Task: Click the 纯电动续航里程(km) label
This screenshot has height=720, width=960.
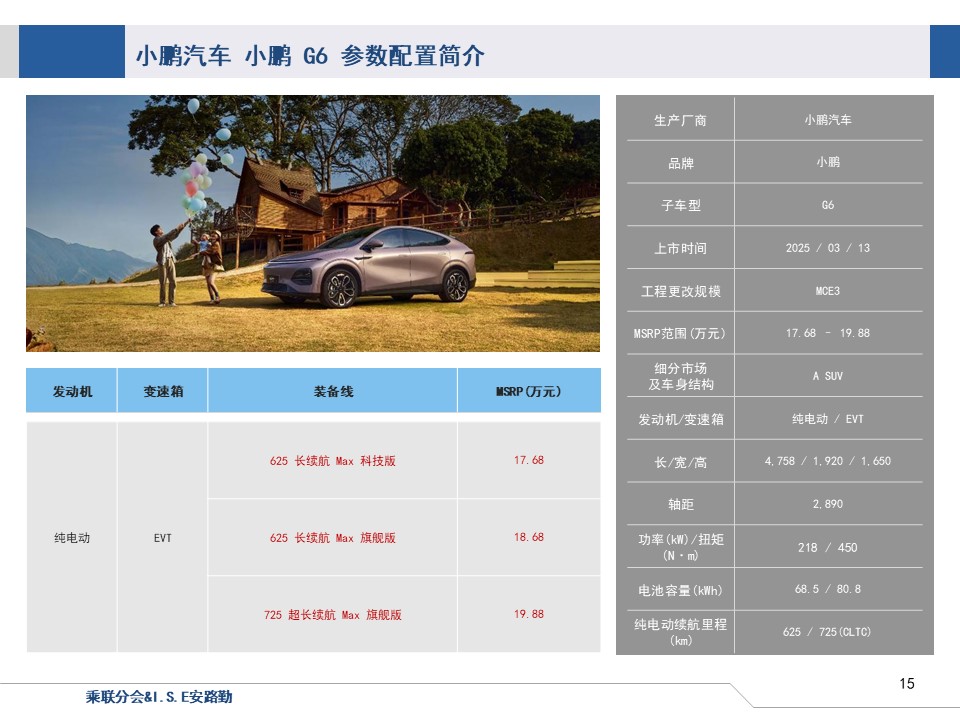Action: pos(680,632)
